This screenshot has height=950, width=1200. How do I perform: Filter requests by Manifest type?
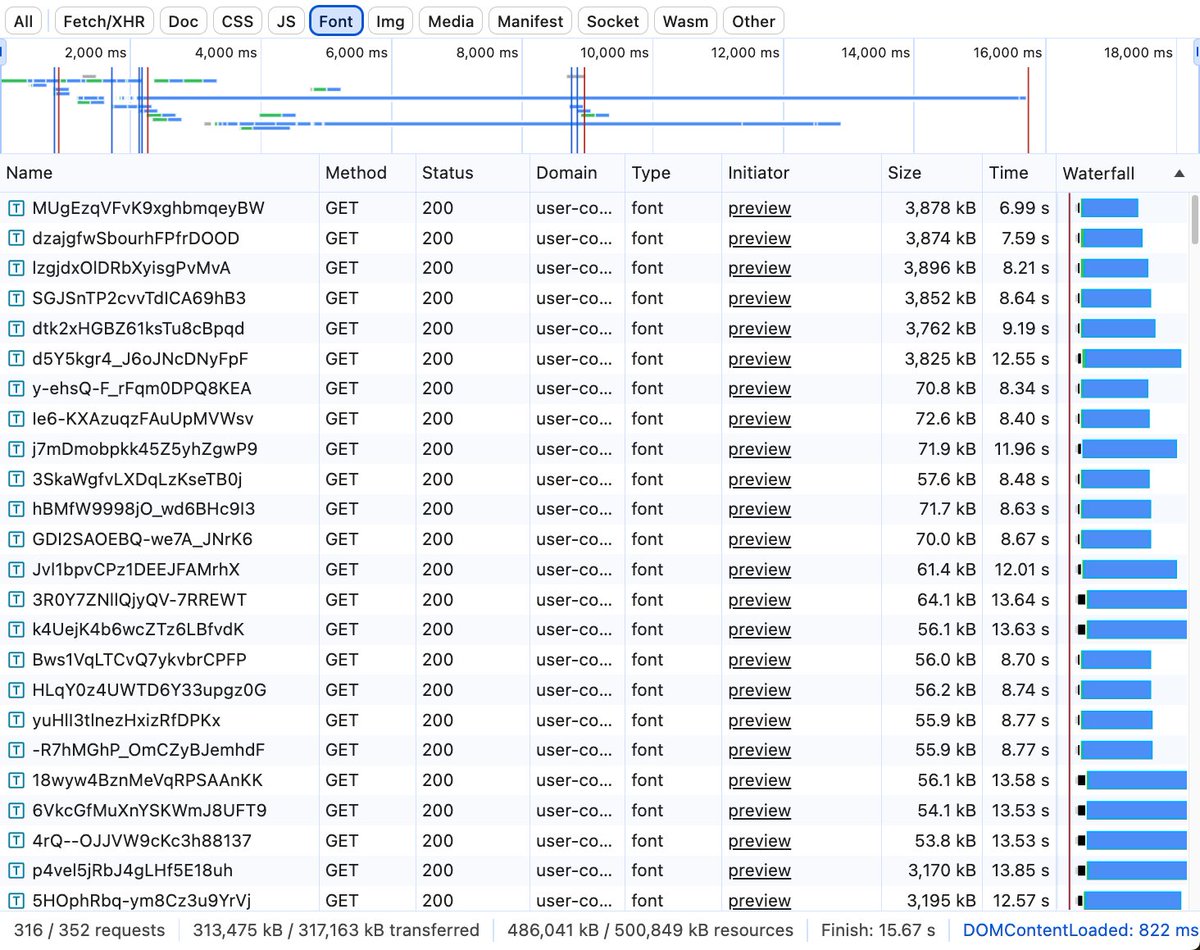(530, 21)
